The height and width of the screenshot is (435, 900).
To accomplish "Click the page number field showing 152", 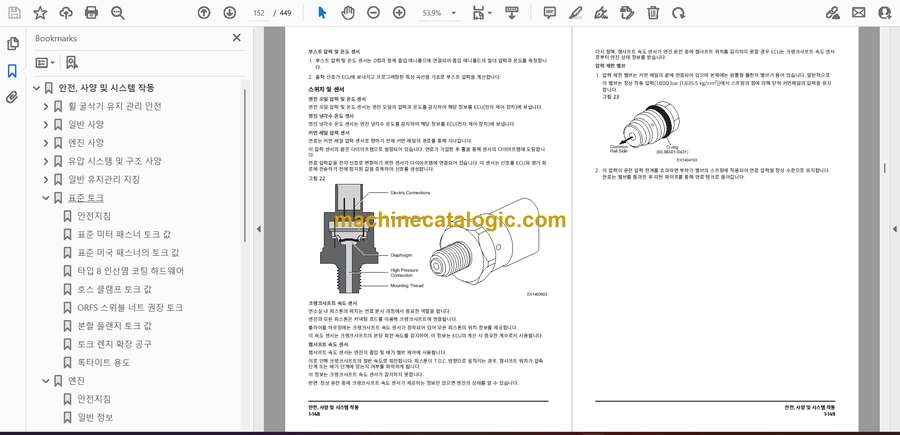I will [259, 13].
